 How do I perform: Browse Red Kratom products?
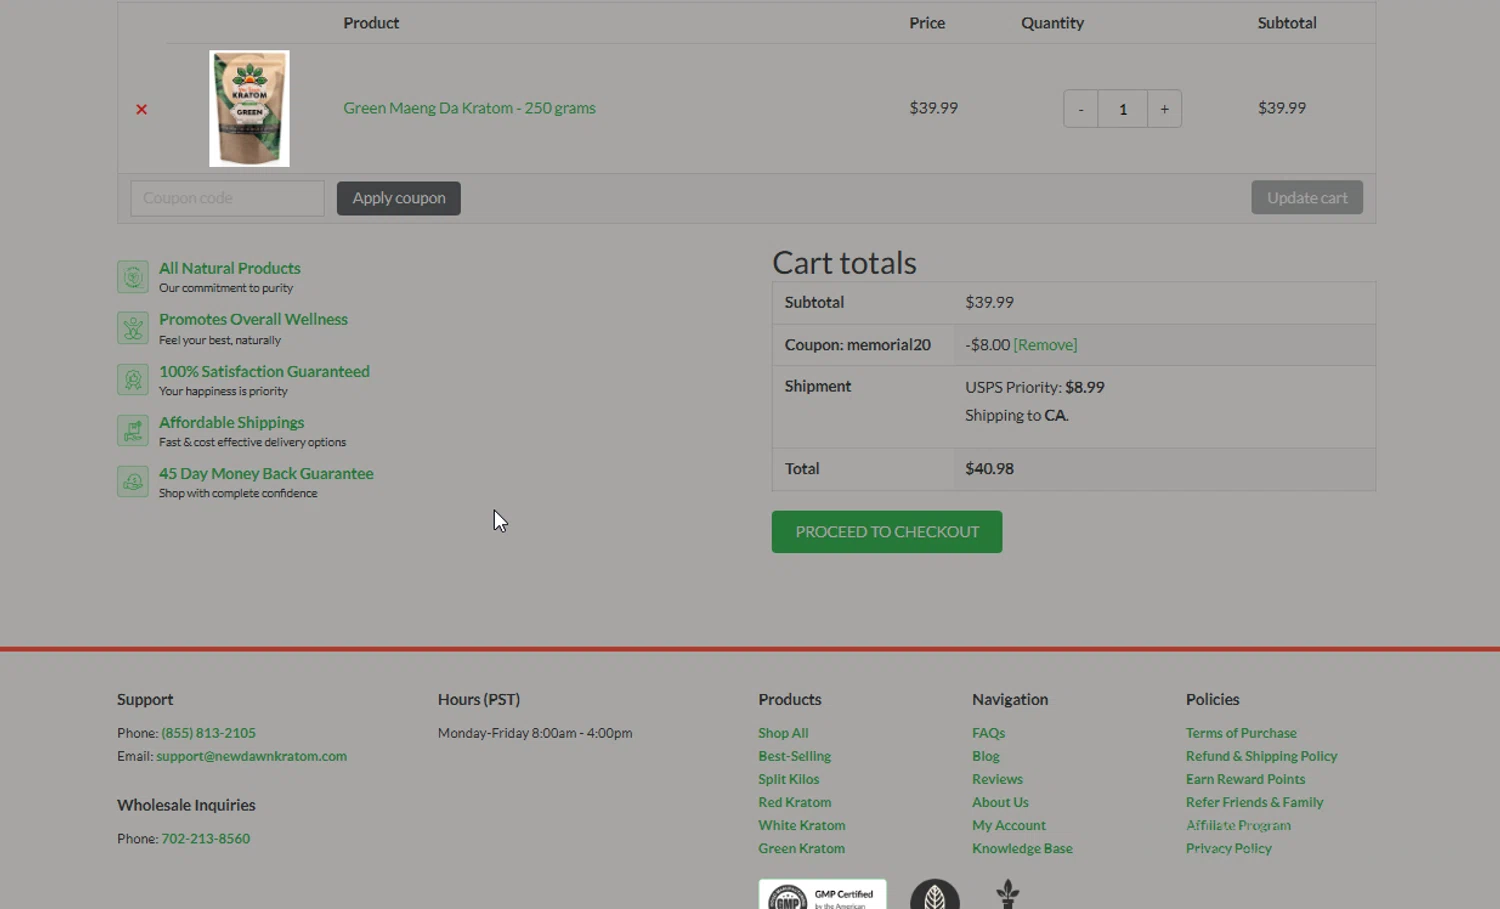[x=794, y=802]
